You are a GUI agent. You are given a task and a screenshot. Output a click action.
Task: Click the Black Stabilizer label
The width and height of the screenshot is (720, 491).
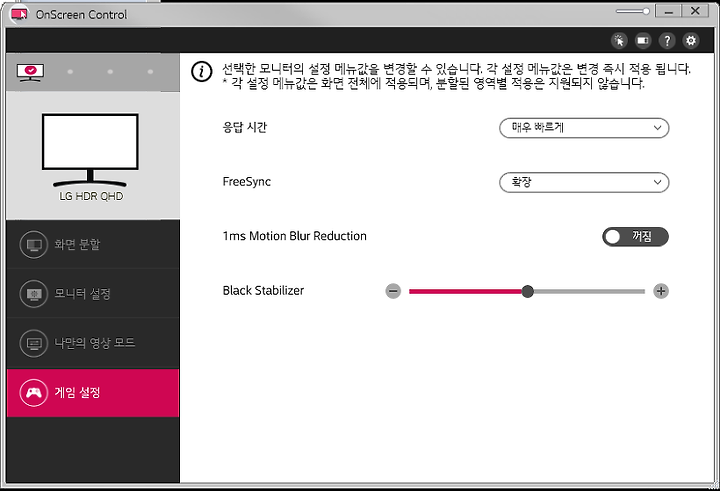(263, 291)
